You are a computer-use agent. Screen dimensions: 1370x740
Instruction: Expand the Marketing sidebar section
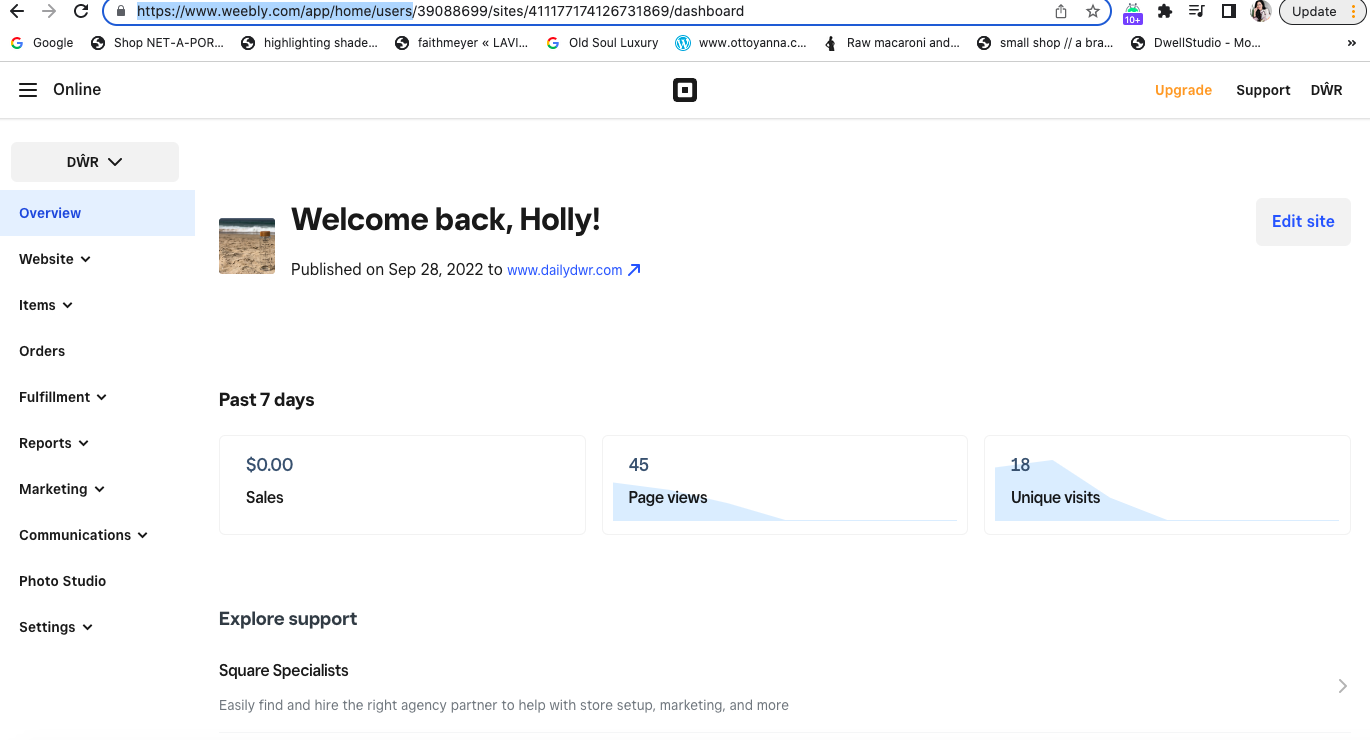[62, 489]
